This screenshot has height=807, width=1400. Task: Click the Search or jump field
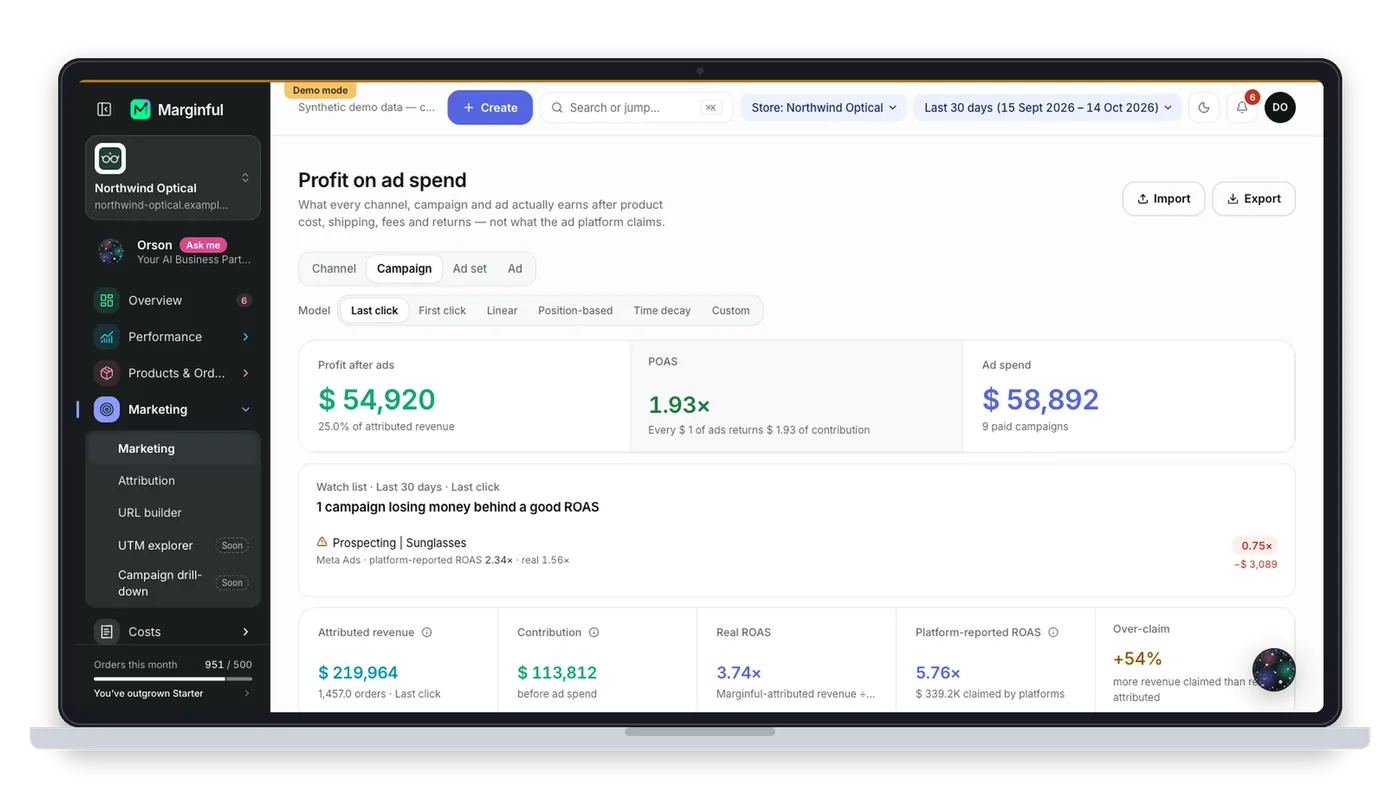pos(637,108)
